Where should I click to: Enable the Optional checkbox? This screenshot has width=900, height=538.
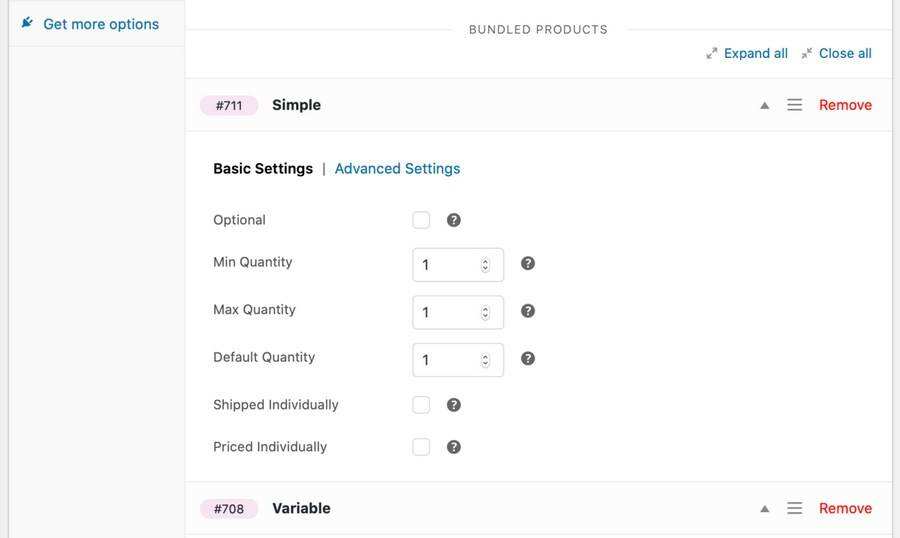click(421, 220)
